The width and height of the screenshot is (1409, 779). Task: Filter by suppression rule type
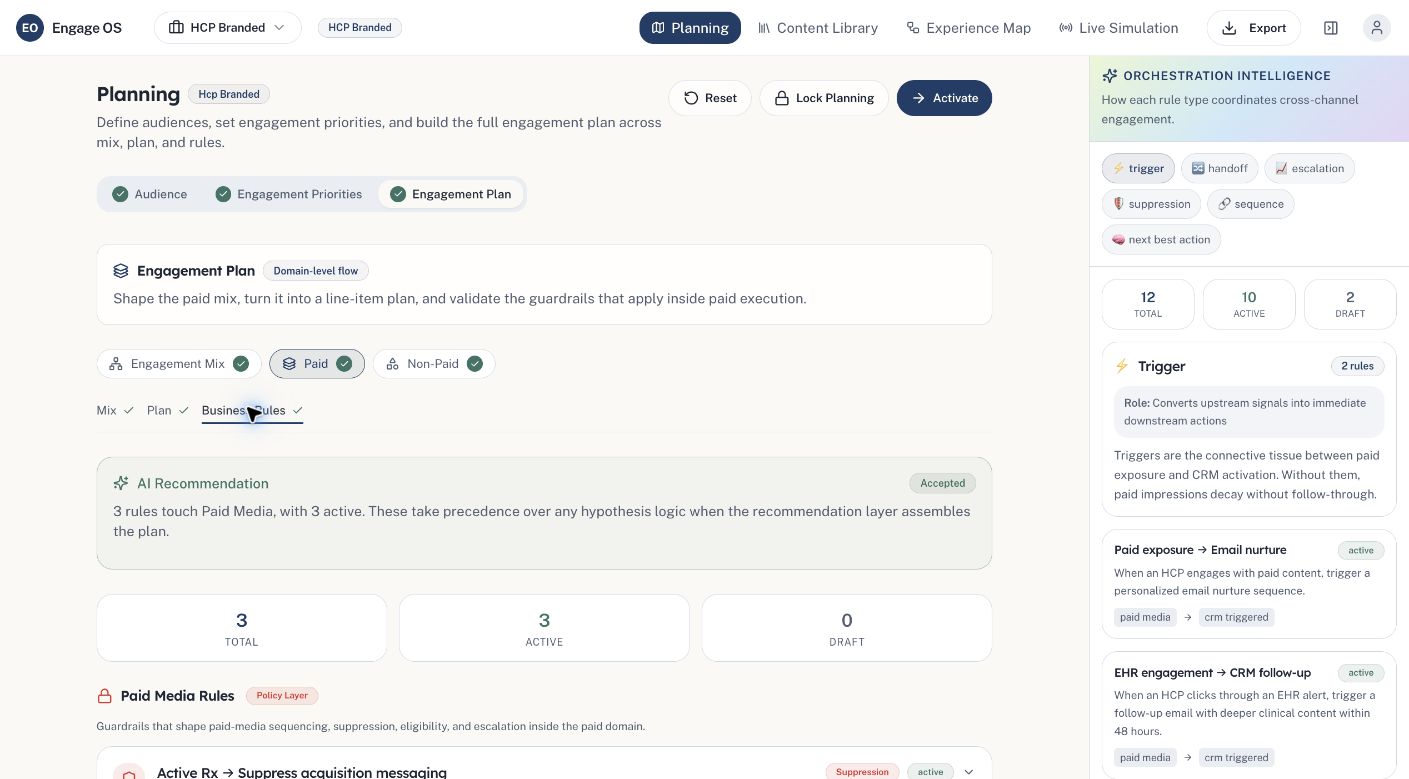click(x=1151, y=204)
